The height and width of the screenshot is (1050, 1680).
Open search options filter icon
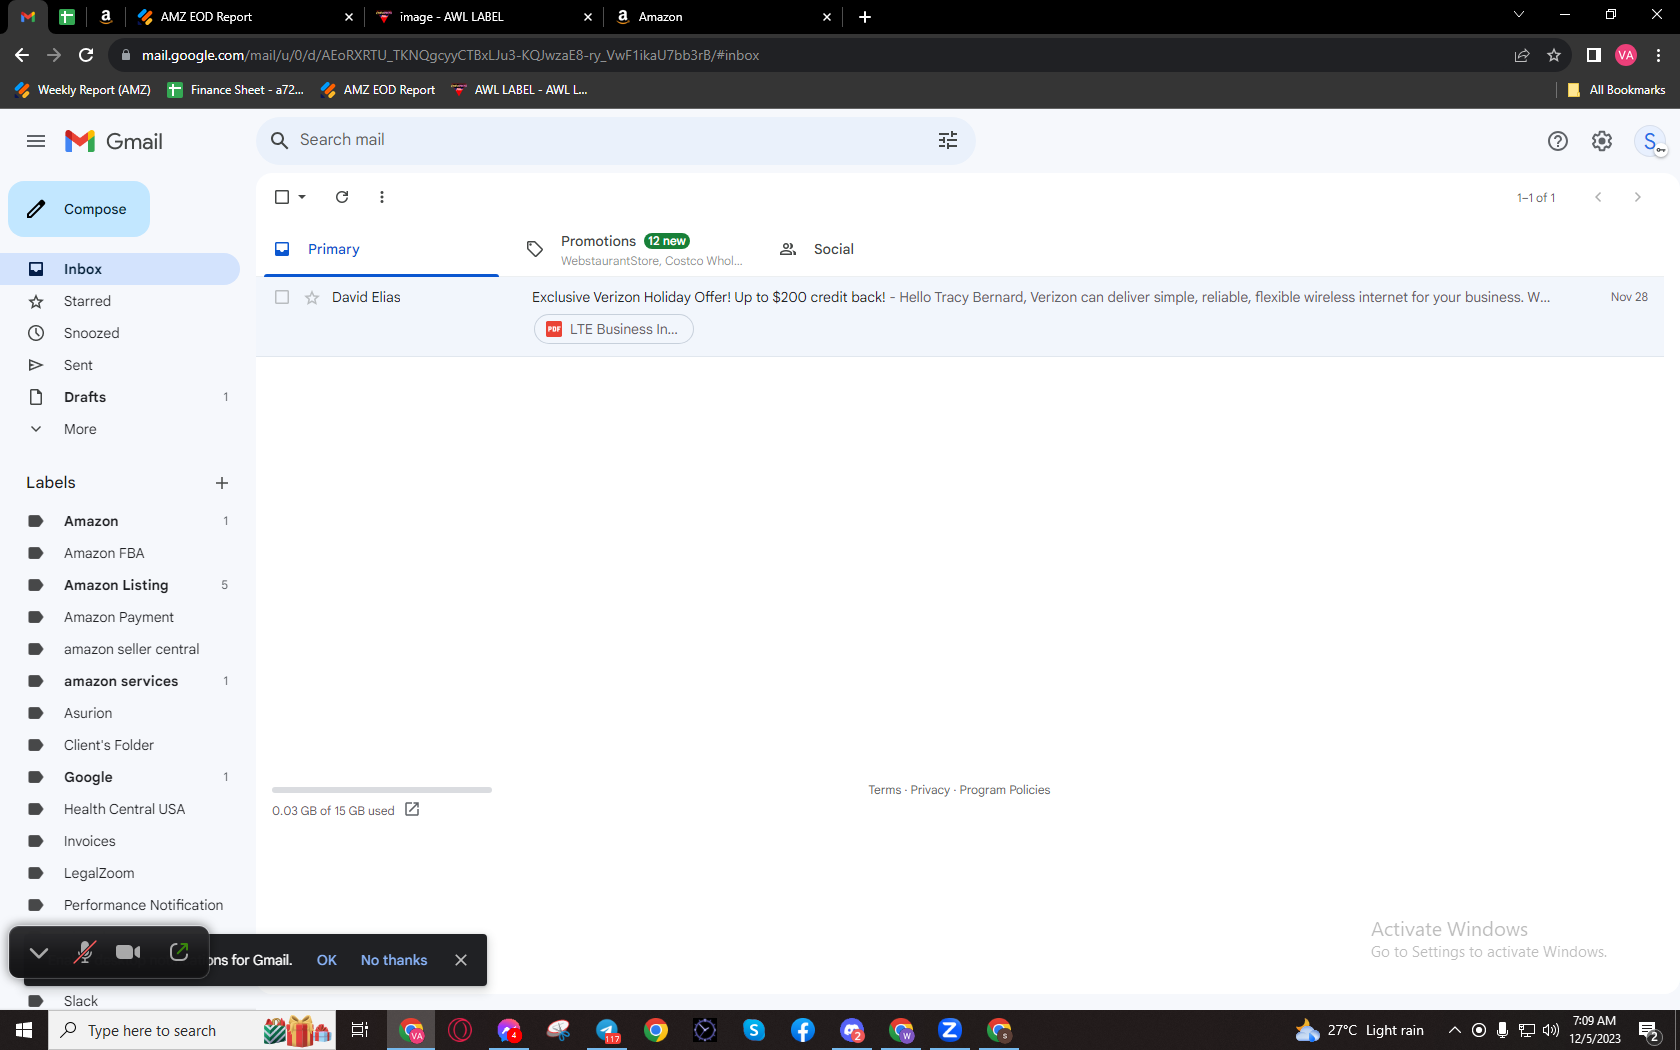[x=948, y=140]
